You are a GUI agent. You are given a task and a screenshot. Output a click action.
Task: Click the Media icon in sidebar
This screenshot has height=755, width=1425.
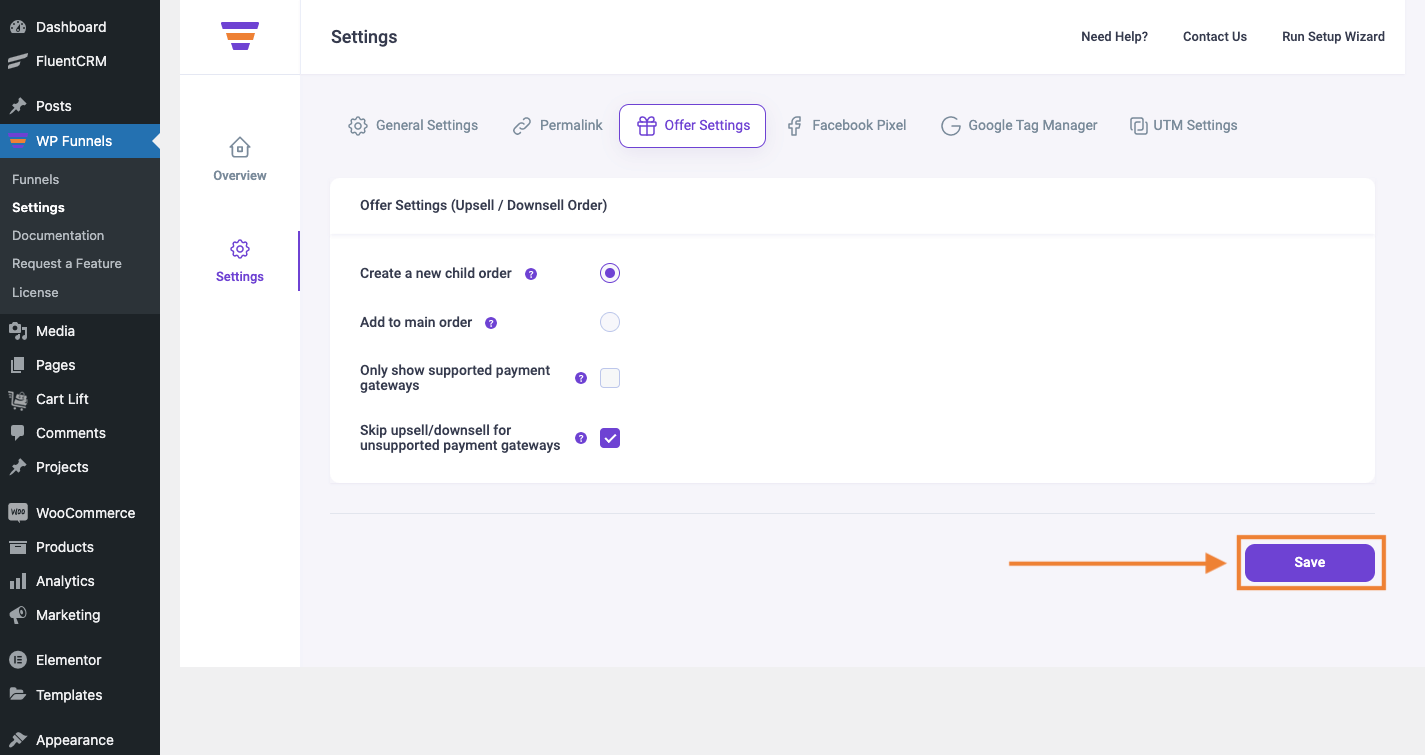[18, 331]
